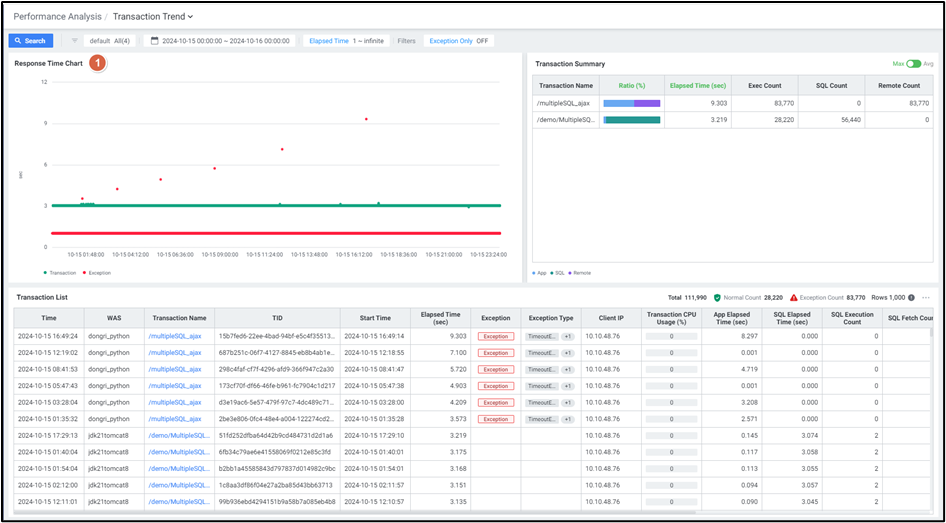Open the three-dot more options menu
Viewport: 946px width, 523px height.
926,298
